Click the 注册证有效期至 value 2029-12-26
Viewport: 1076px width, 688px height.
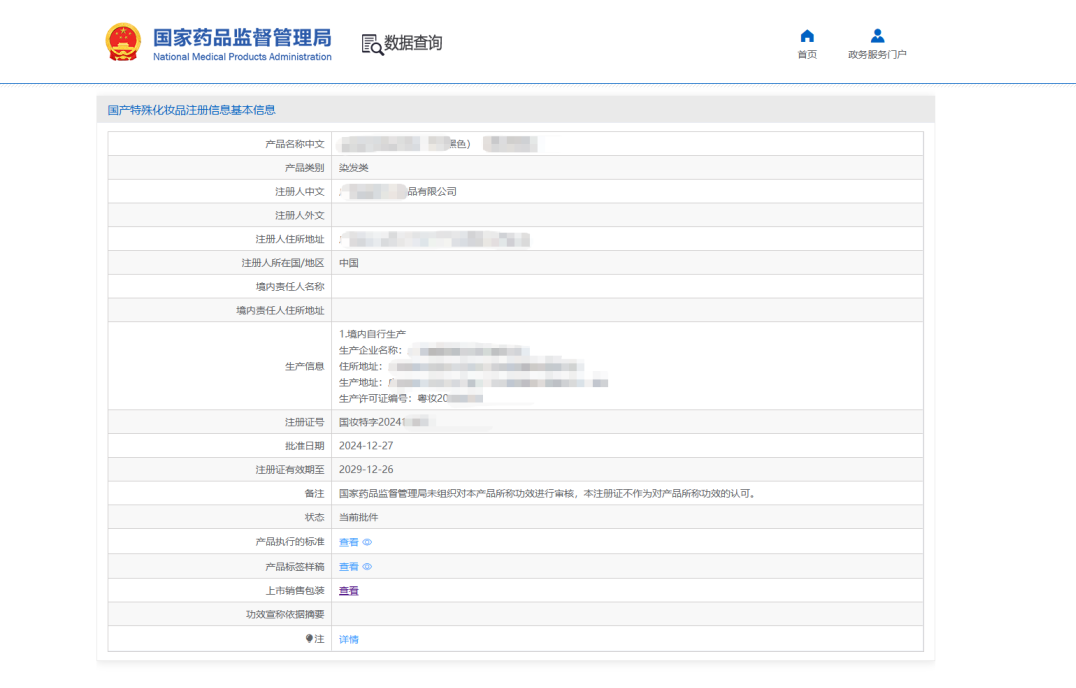[x=365, y=470]
